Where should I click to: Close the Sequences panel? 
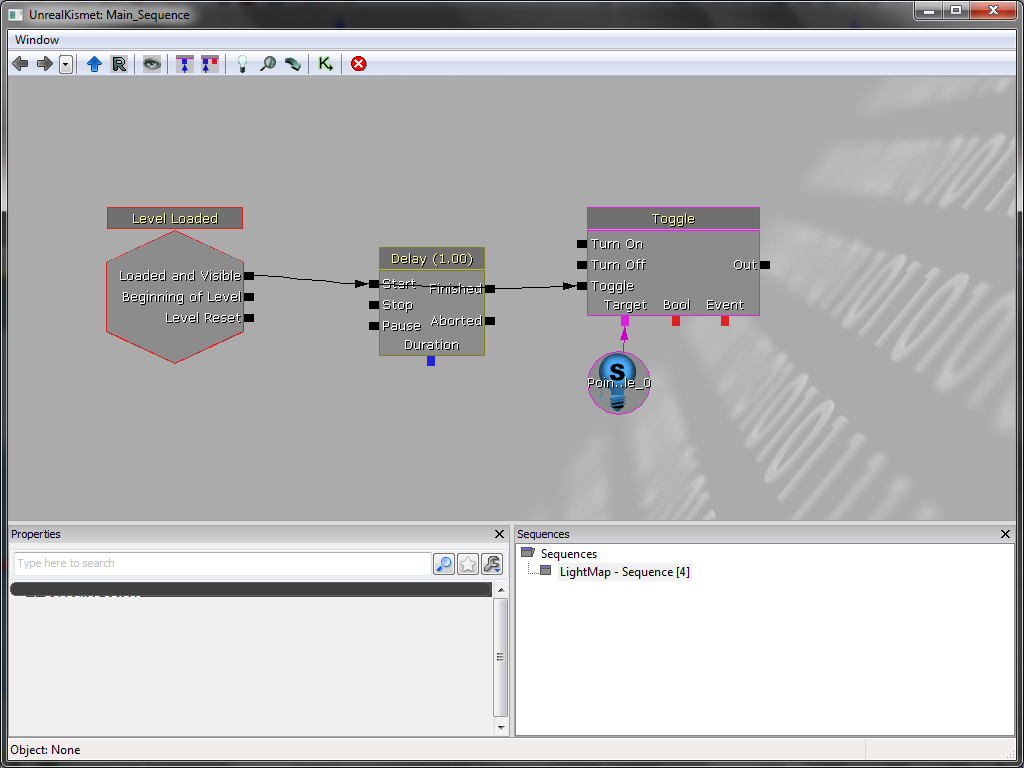pos(1006,535)
